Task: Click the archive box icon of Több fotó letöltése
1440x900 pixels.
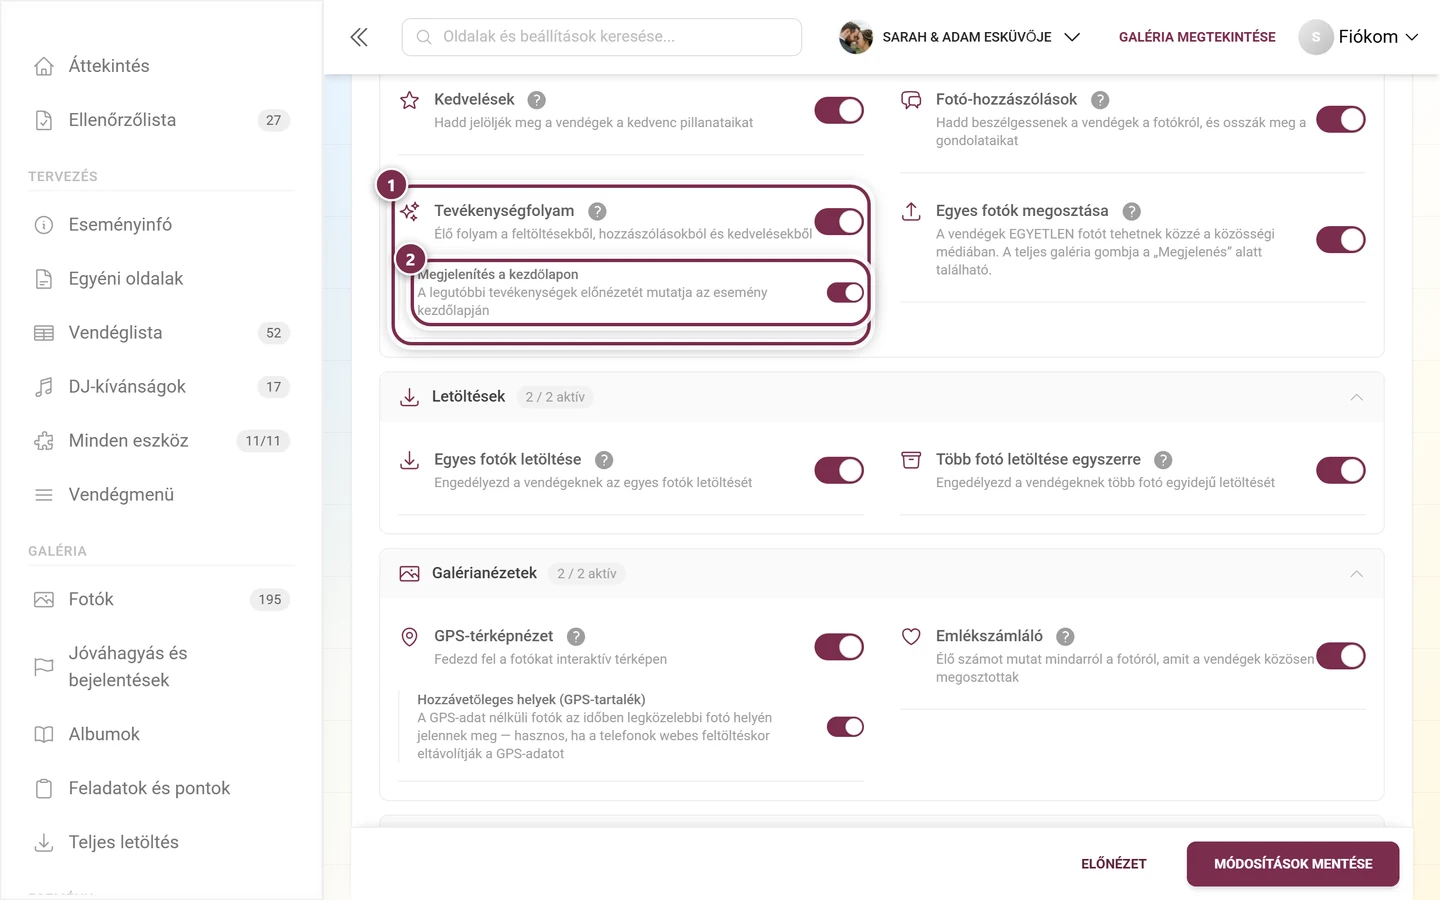Action: pyautogui.click(x=911, y=460)
